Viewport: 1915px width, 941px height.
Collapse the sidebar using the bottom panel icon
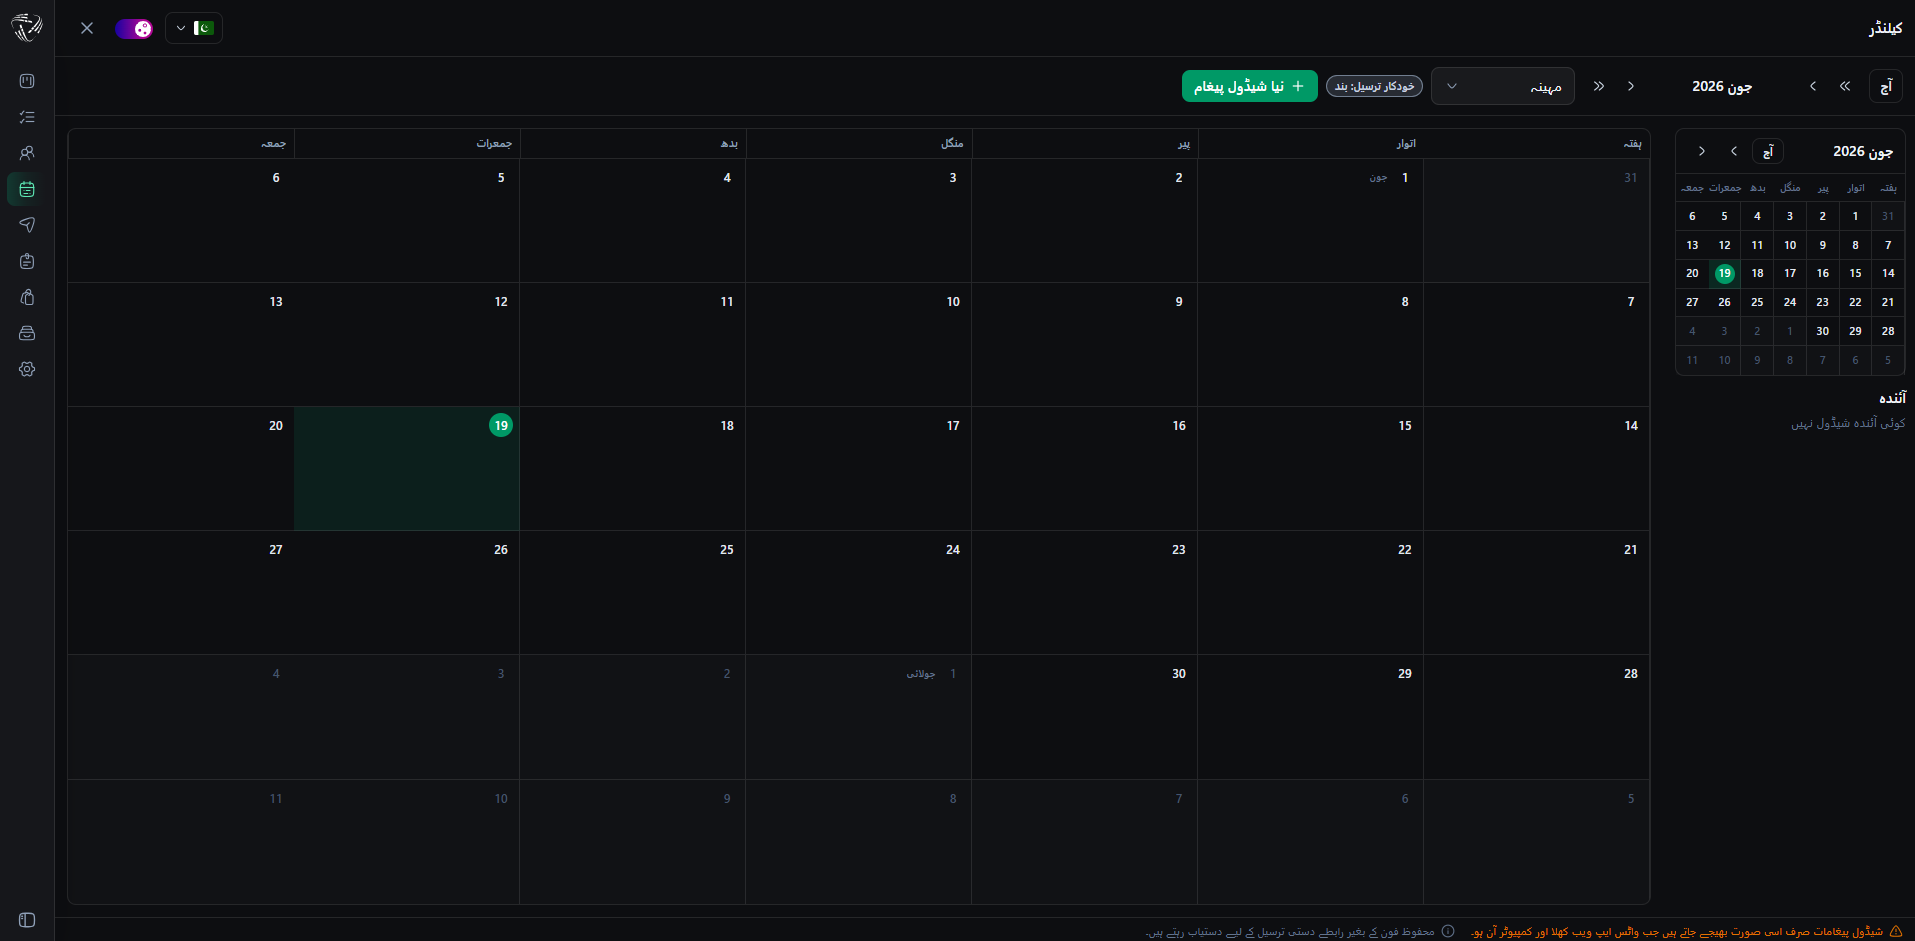[27, 920]
